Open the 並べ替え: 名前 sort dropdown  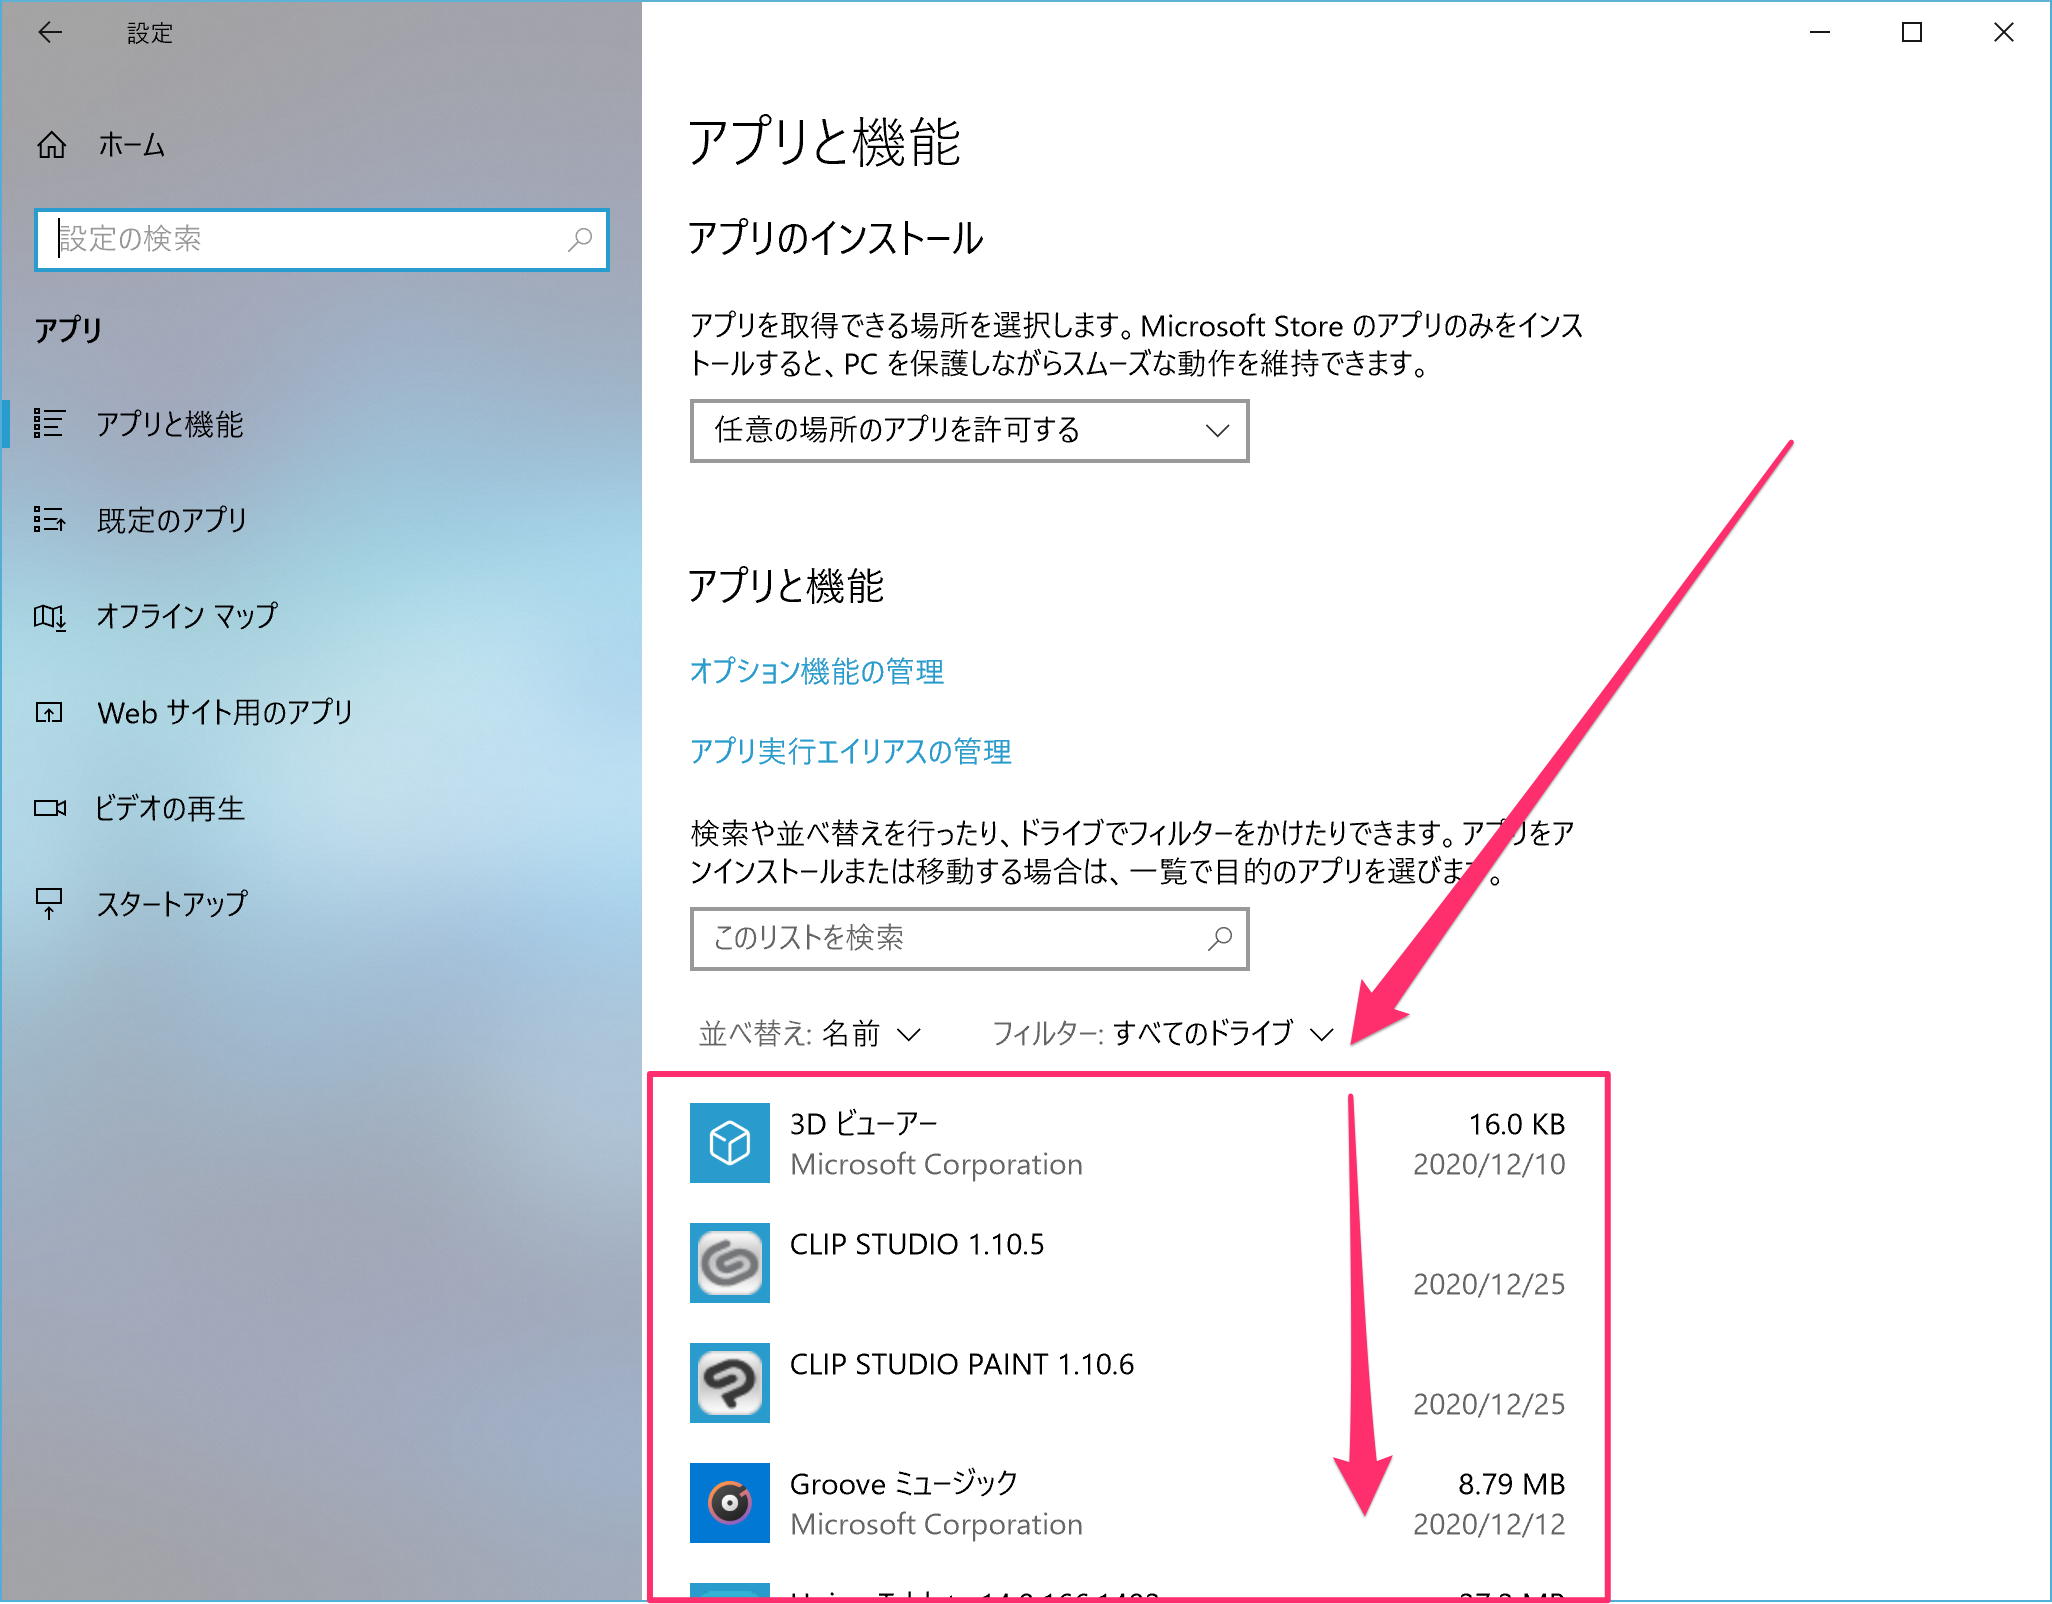810,1033
